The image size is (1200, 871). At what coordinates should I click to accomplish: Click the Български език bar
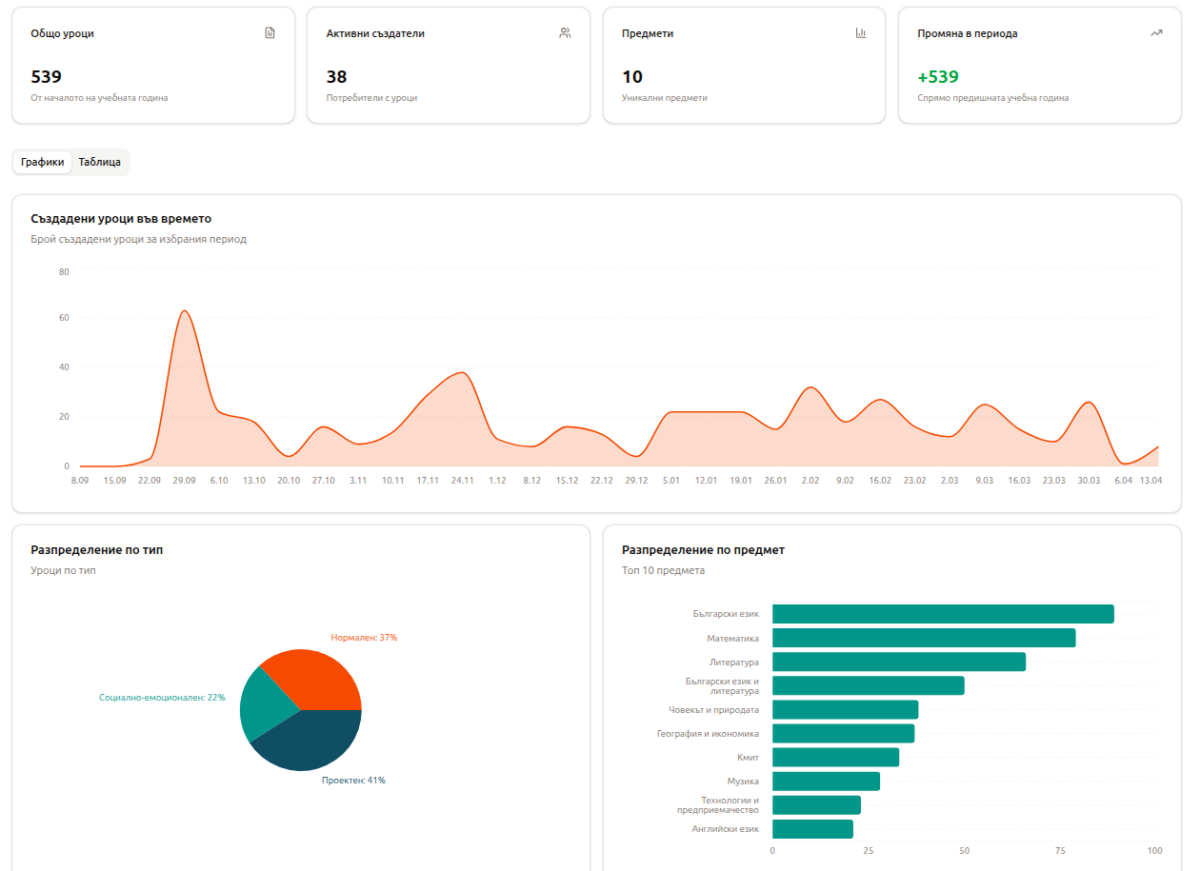[x=942, y=614]
